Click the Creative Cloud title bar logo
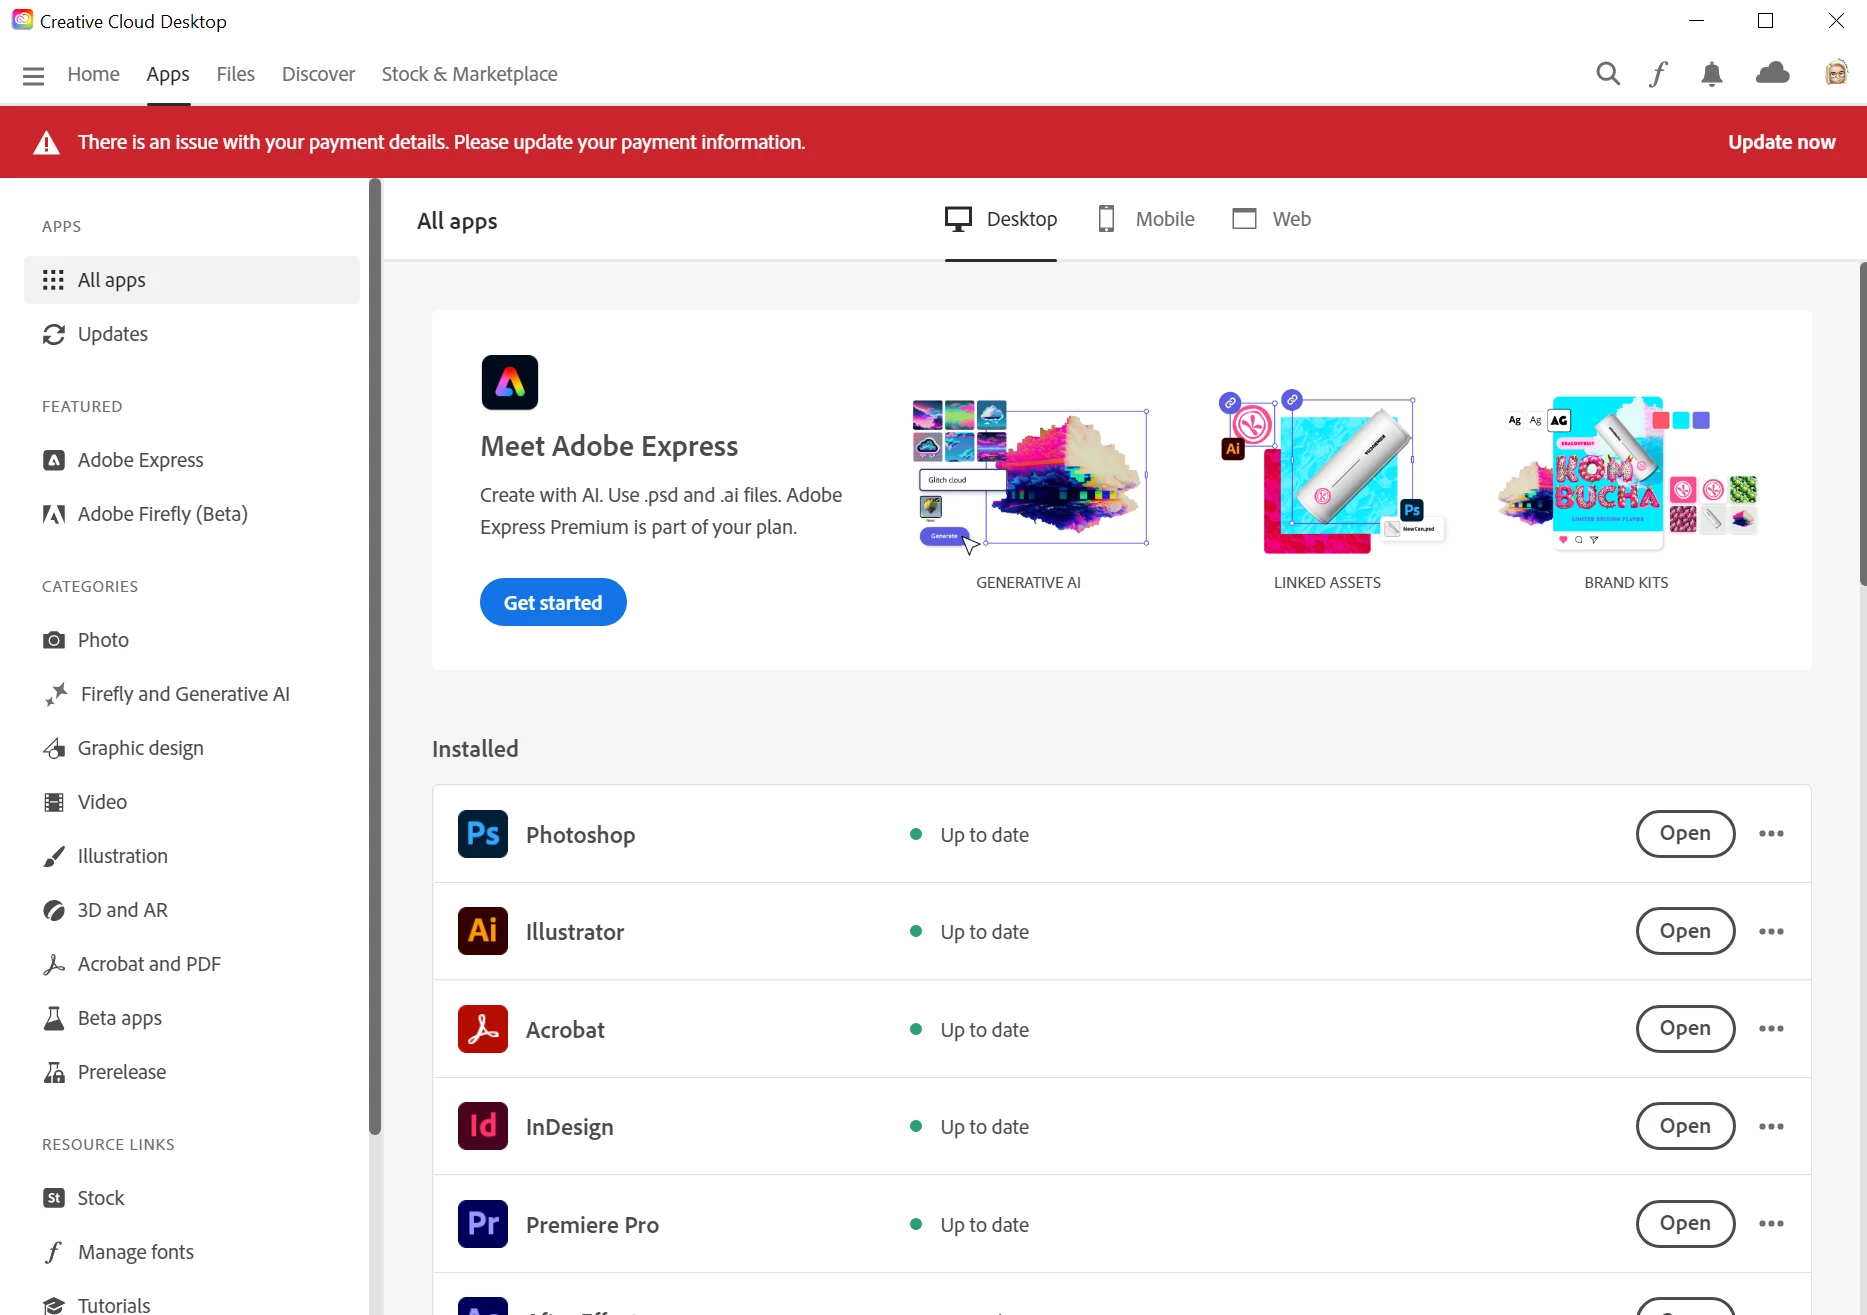This screenshot has width=1867, height=1315. coord(22,20)
